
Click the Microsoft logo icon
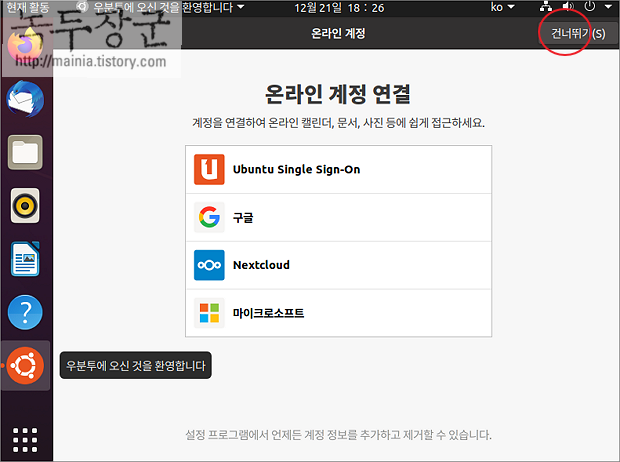pos(209,313)
